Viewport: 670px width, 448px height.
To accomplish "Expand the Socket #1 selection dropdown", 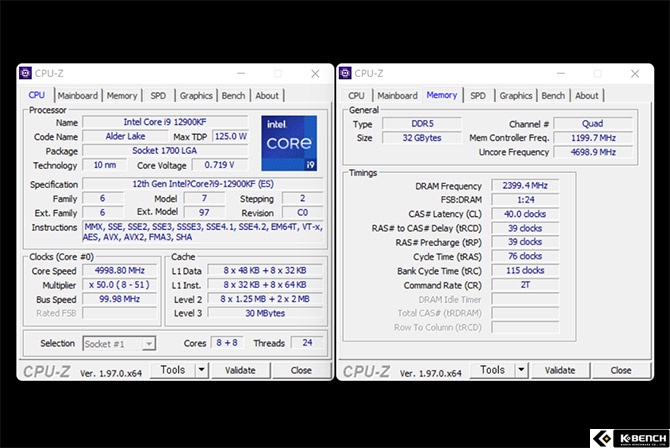I will (148, 344).
